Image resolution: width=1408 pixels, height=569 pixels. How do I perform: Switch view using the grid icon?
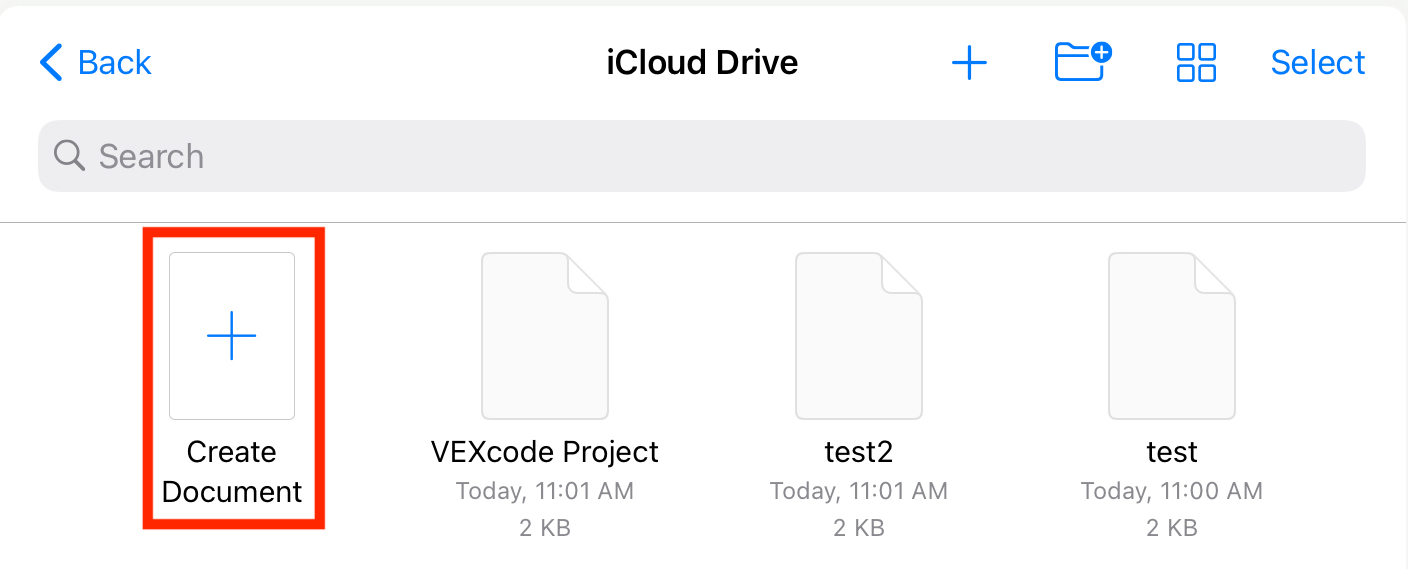(1196, 62)
